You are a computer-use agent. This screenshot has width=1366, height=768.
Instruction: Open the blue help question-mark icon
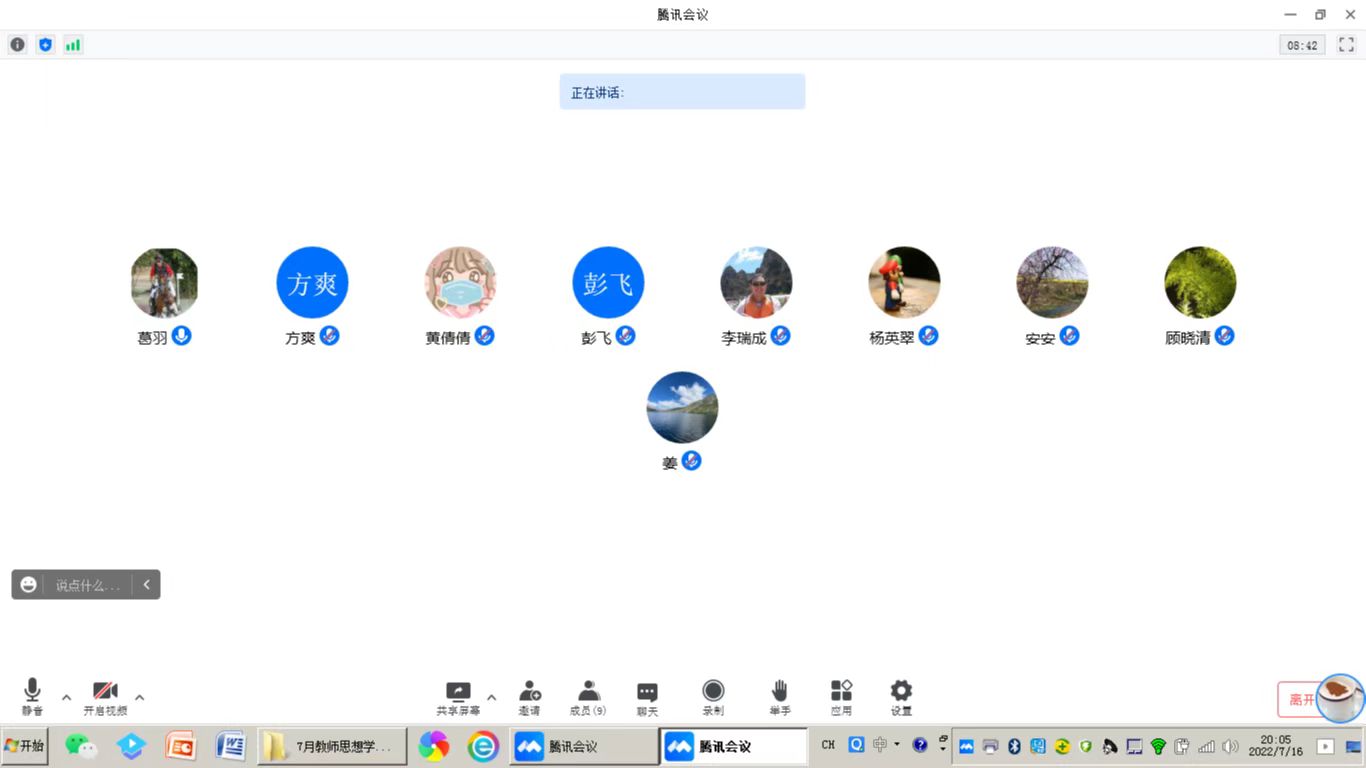pyautogui.click(x=920, y=745)
